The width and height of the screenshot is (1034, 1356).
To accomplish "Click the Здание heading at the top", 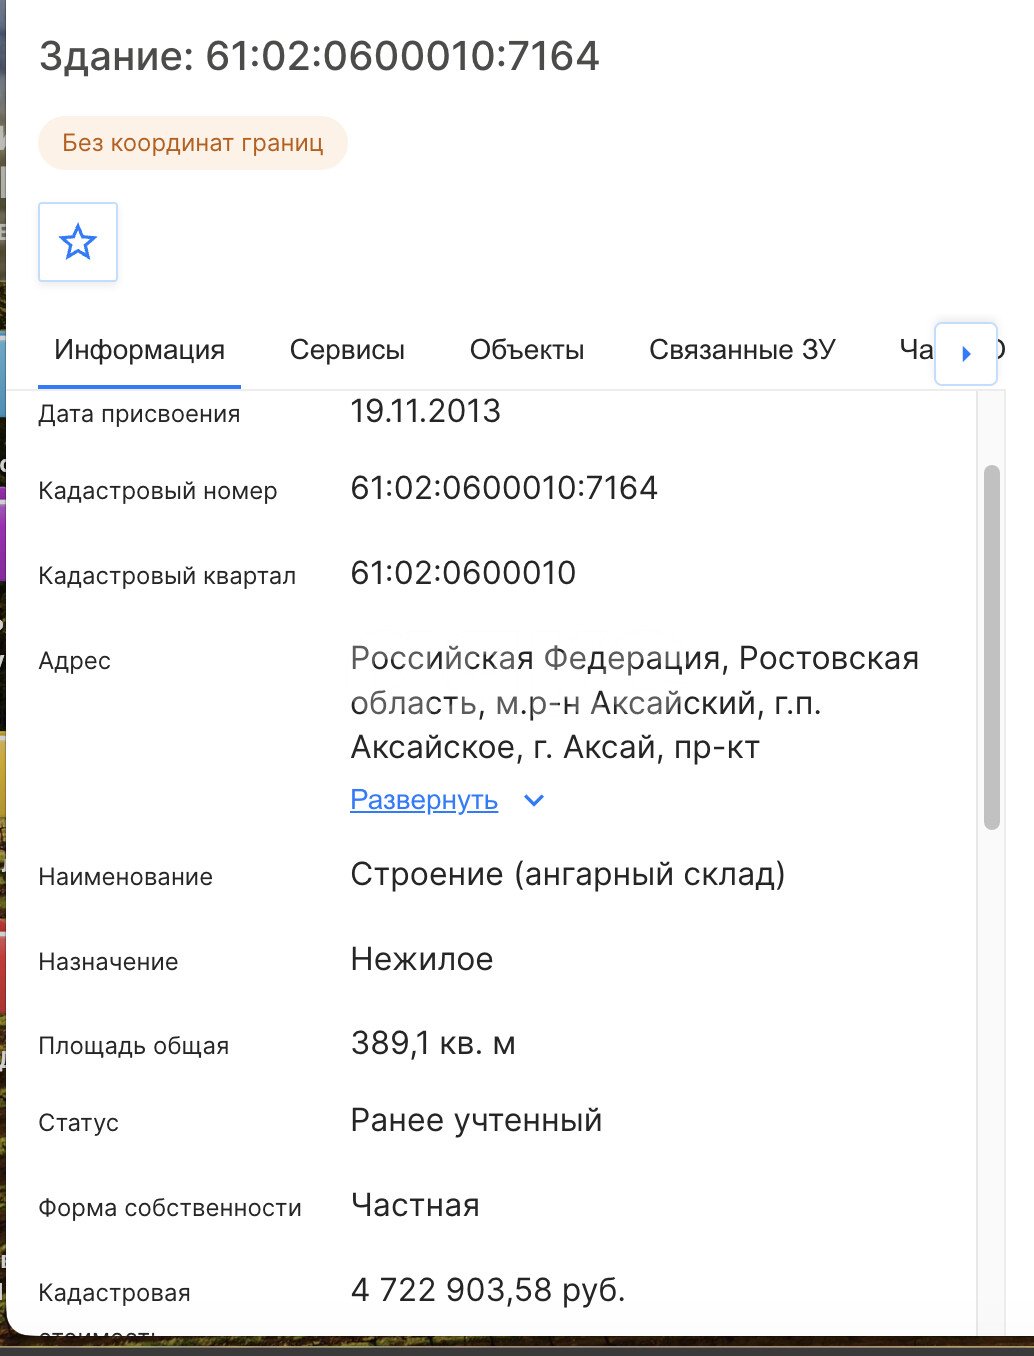I will (x=320, y=56).
